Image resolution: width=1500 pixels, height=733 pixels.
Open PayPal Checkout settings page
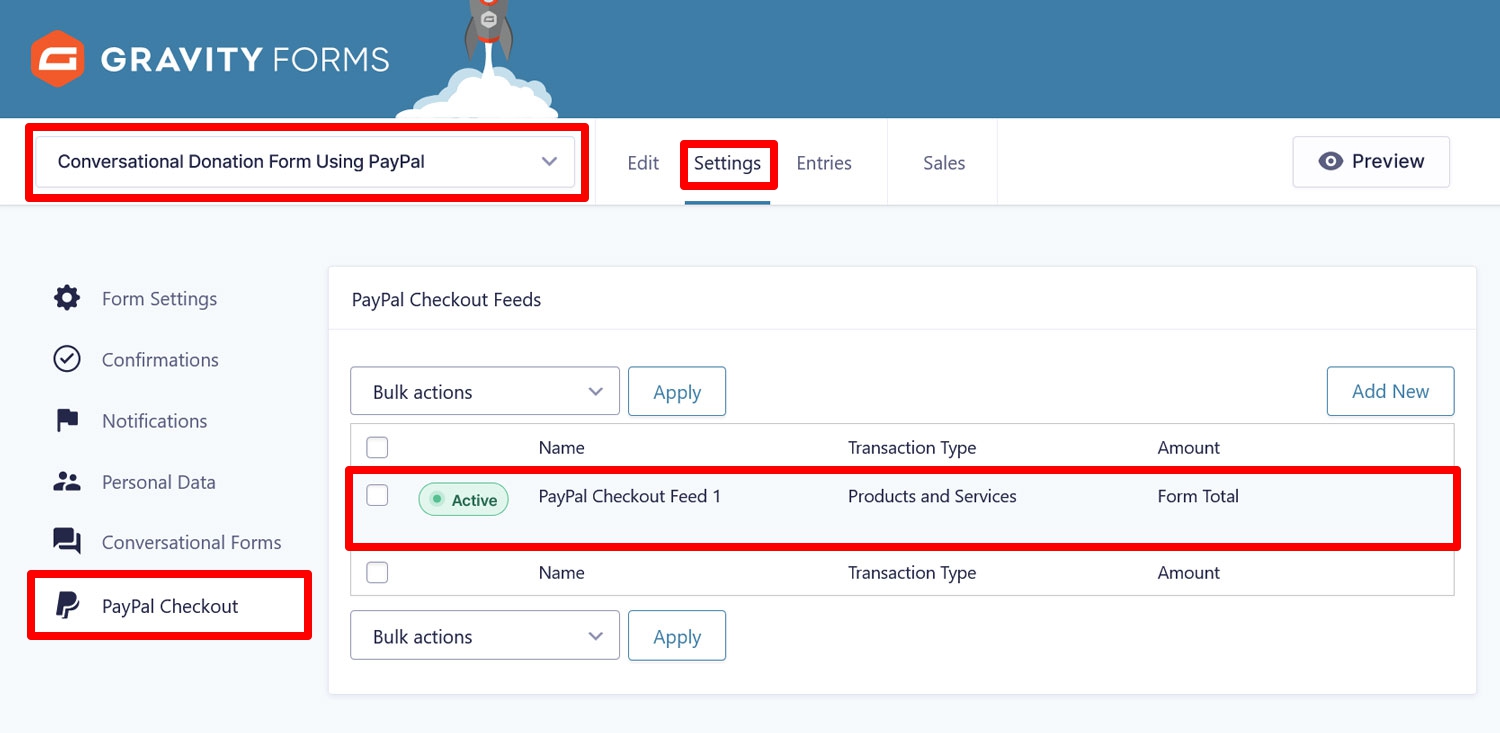170,606
